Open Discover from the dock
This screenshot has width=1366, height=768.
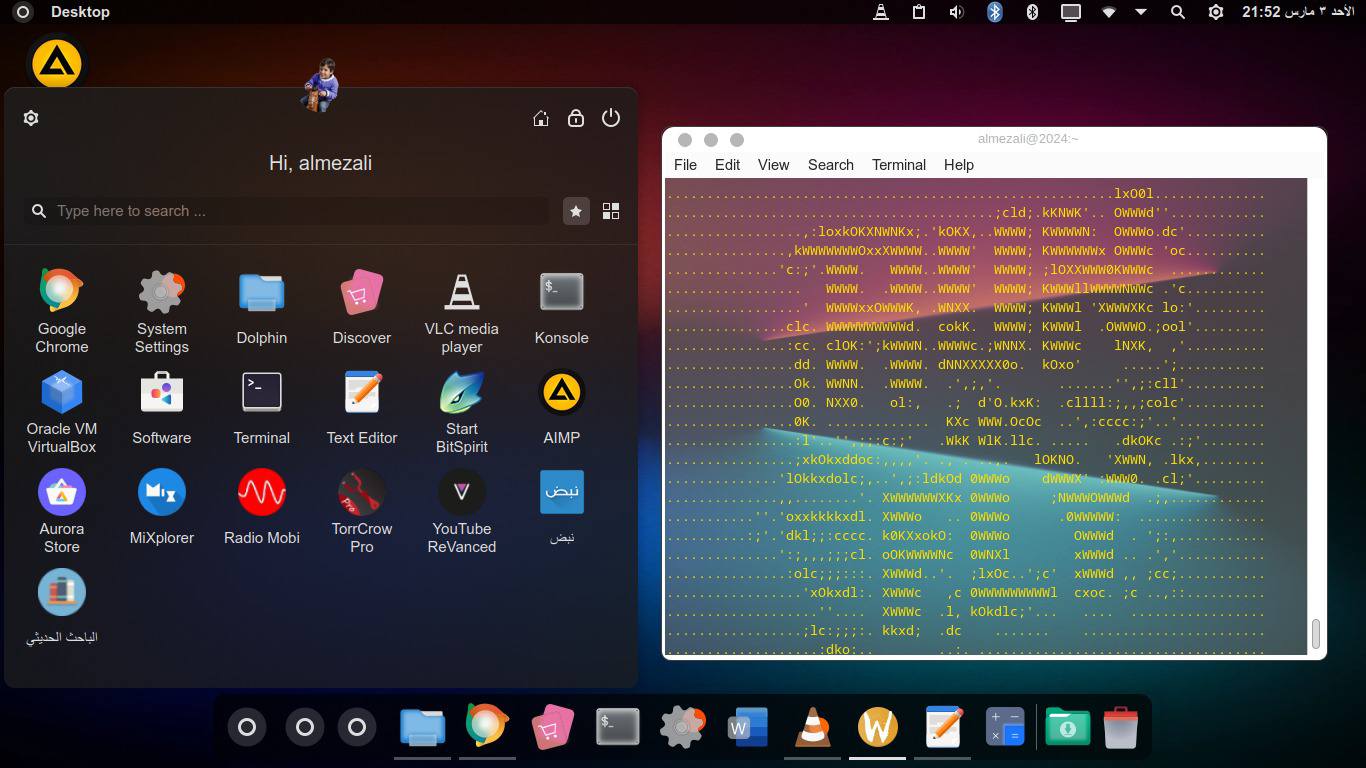(x=552, y=727)
